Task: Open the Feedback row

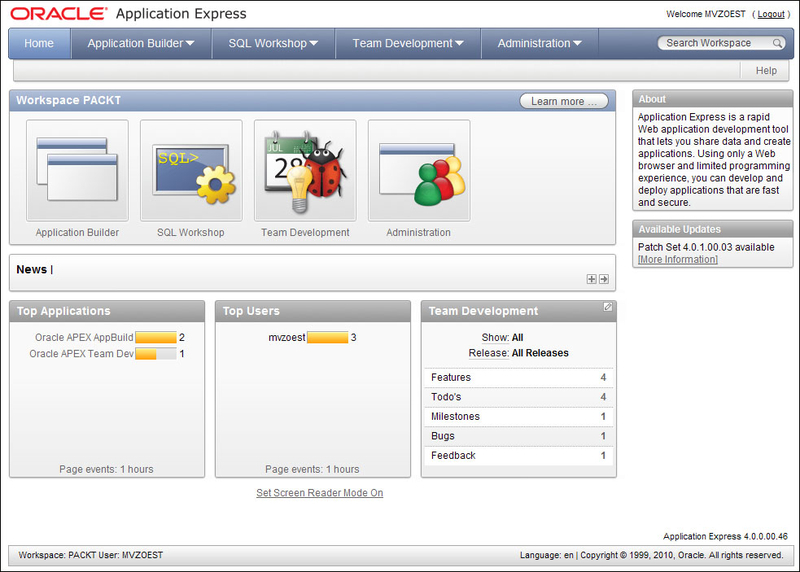Action: point(519,455)
